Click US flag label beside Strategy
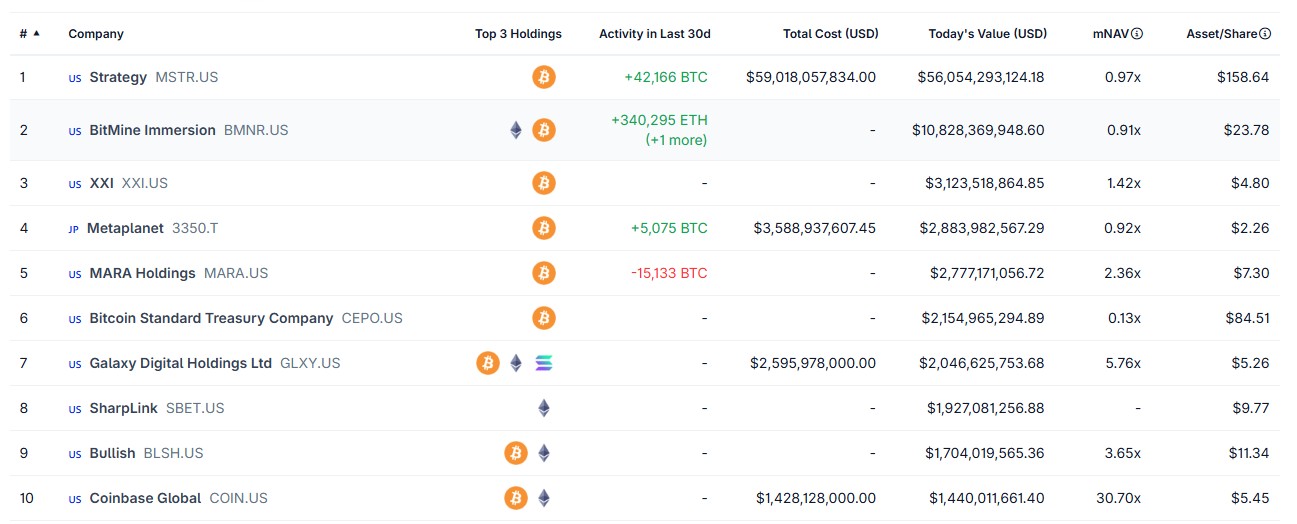Viewport: 1297px width, 524px height. [x=75, y=78]
